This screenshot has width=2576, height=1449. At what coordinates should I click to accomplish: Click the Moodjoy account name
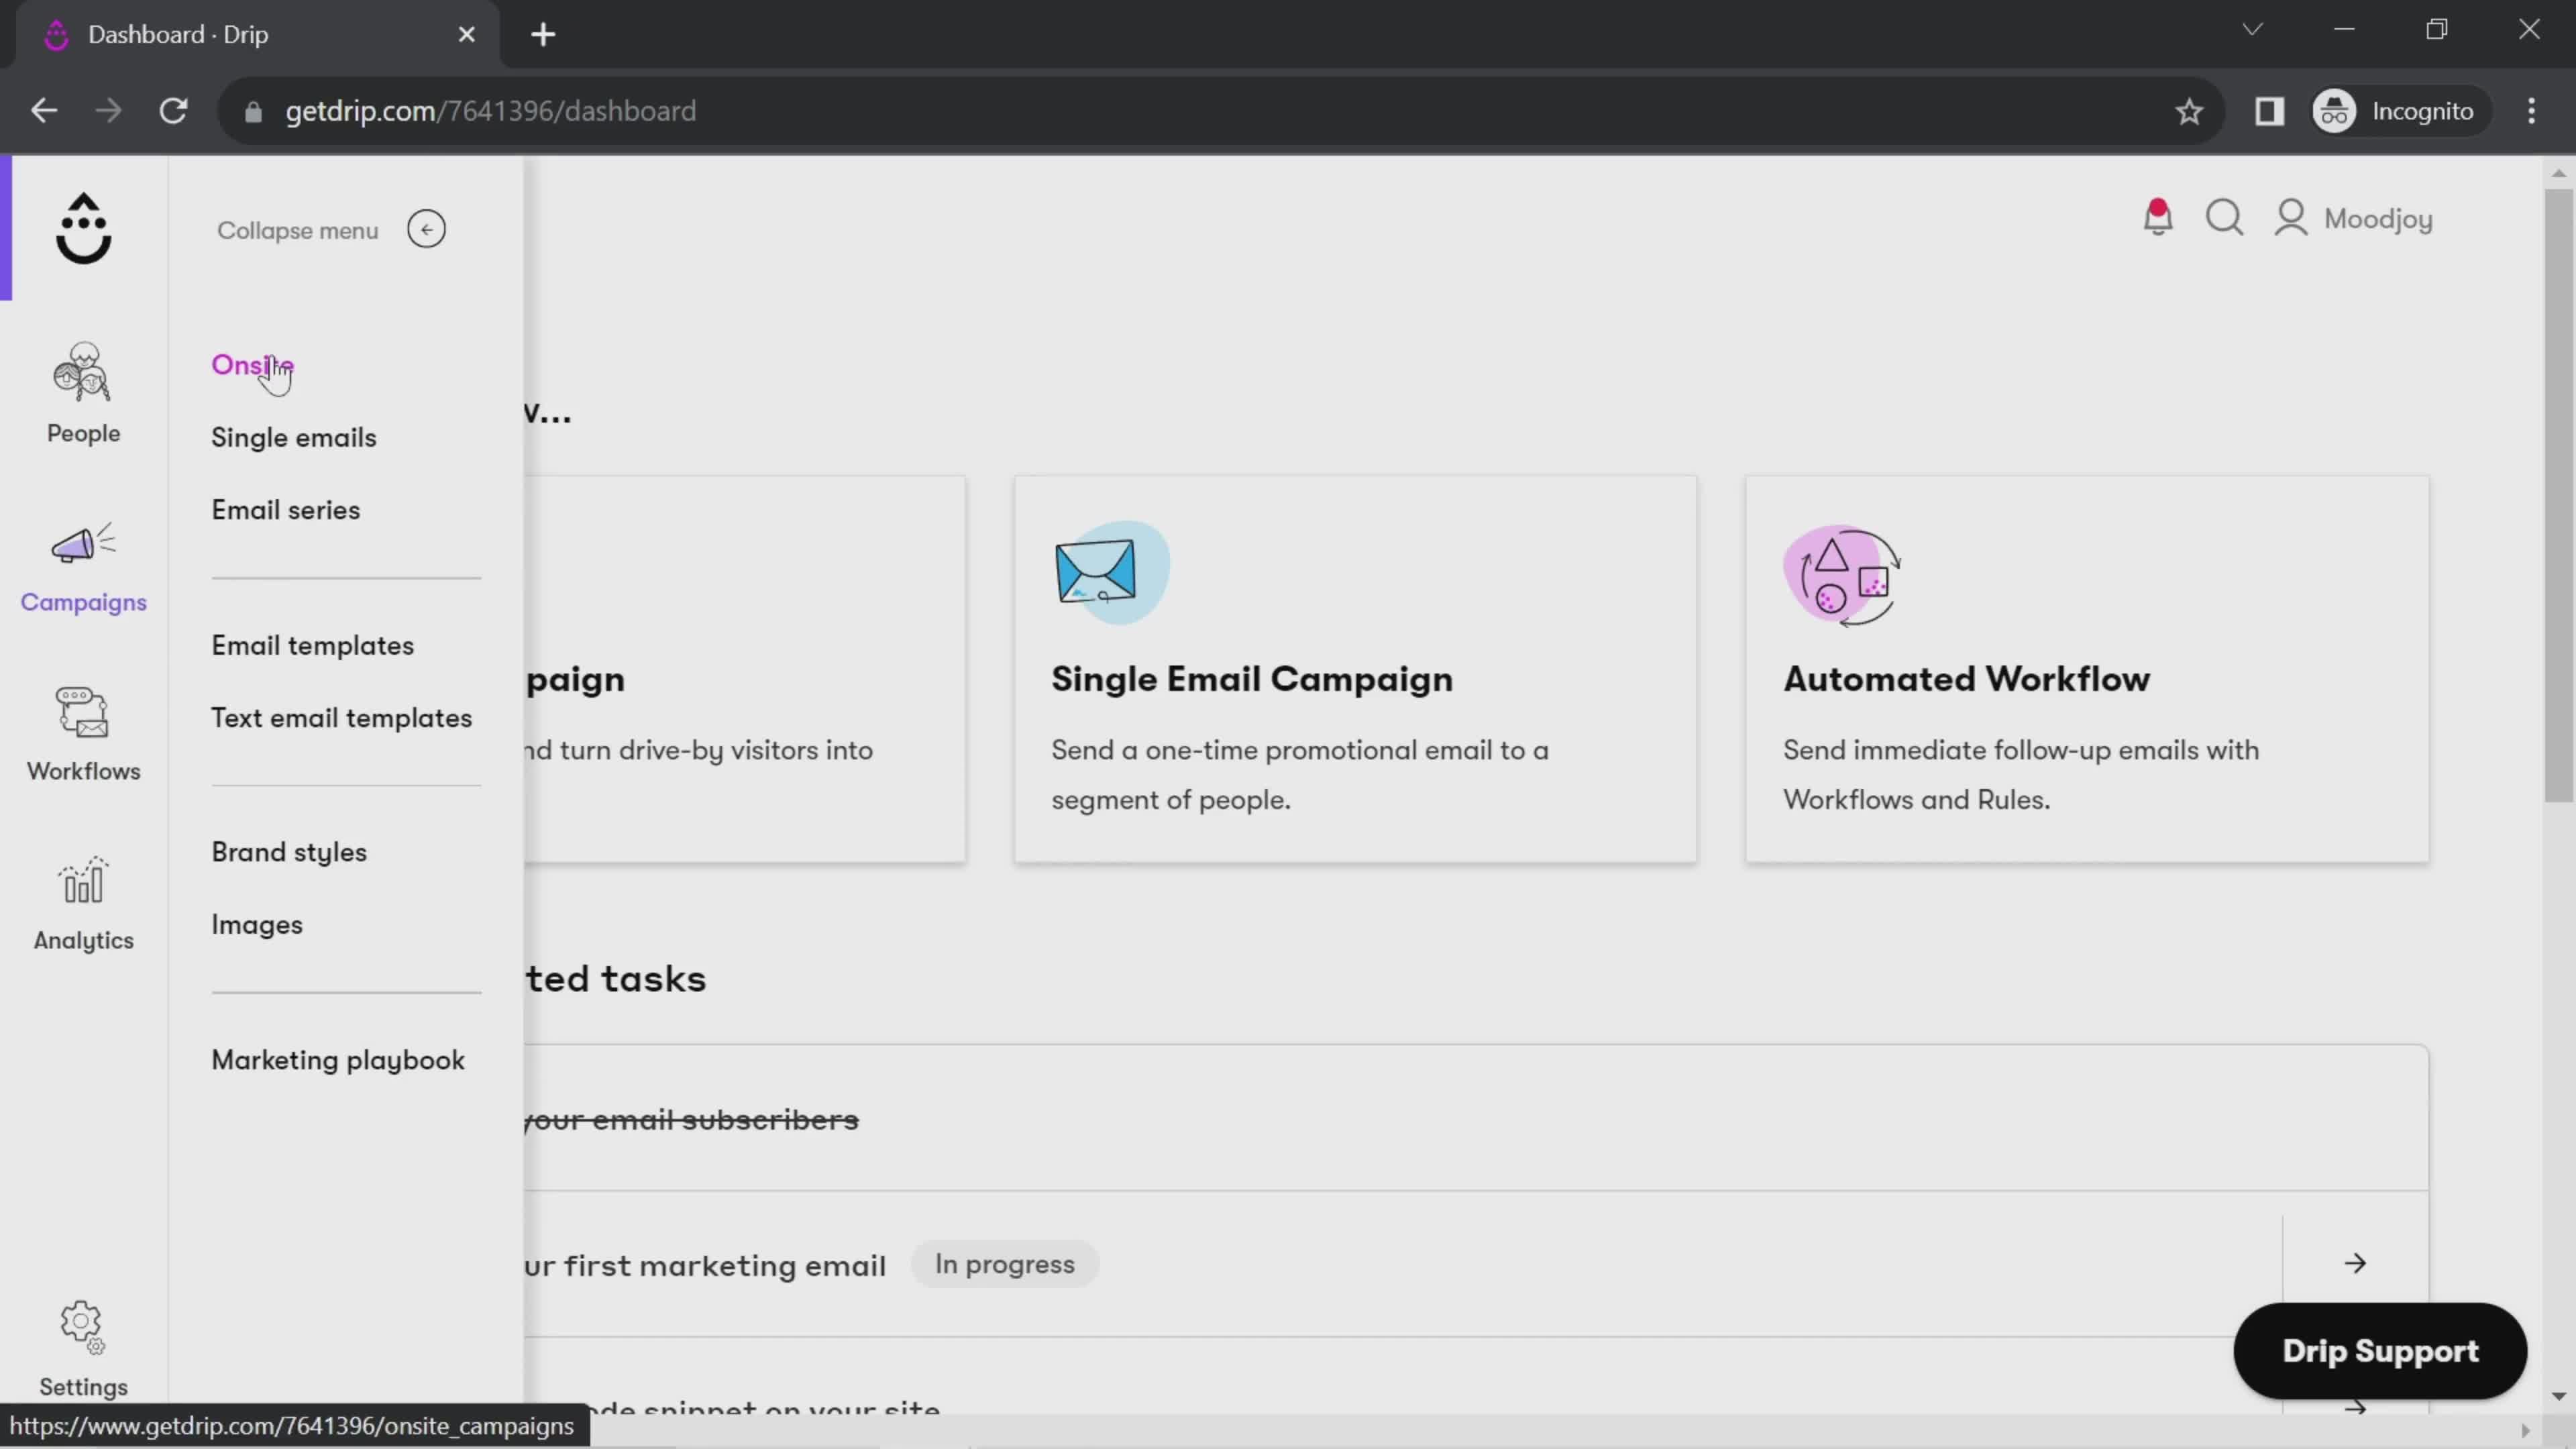point(2378,219)
